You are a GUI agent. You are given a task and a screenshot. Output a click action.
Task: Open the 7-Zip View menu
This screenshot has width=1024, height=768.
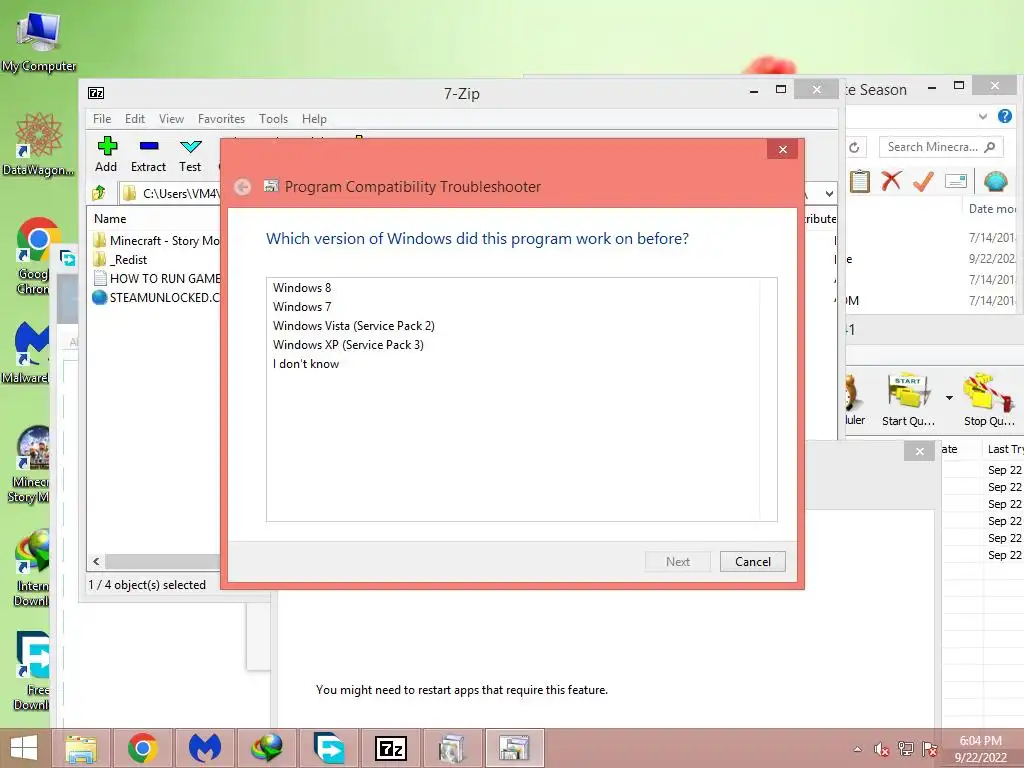(171, 119)
